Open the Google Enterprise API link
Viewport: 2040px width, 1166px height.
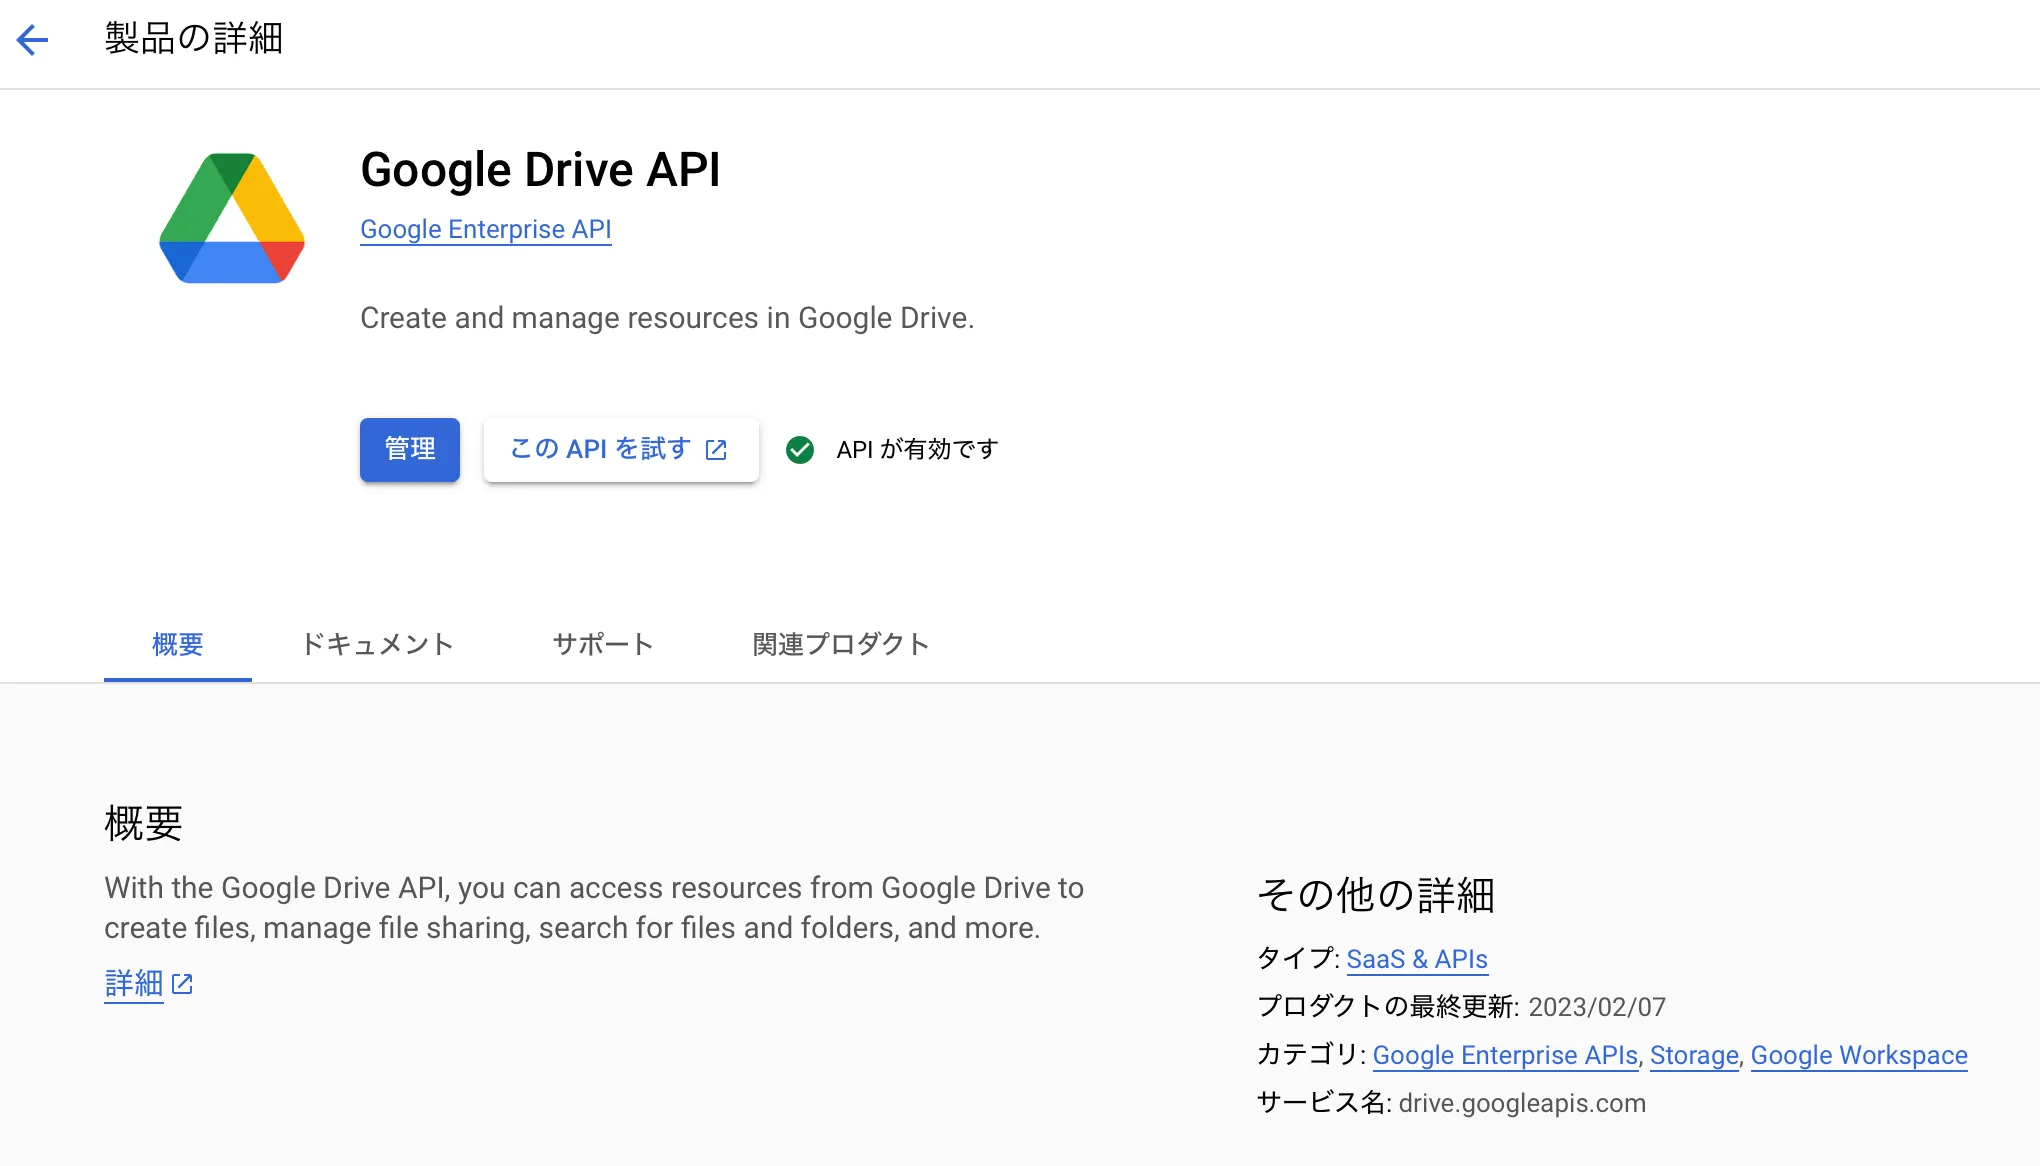point(485,229)
